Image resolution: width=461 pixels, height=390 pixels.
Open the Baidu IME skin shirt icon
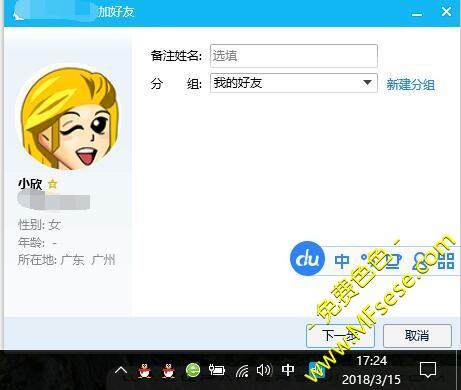393,261
